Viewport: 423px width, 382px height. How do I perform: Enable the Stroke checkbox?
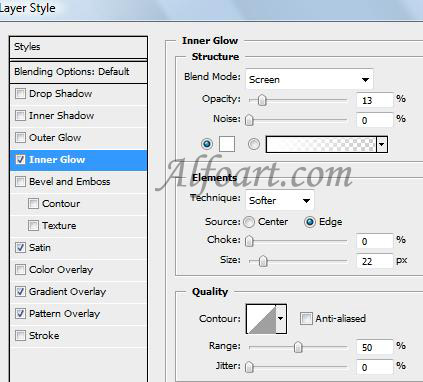20,336
